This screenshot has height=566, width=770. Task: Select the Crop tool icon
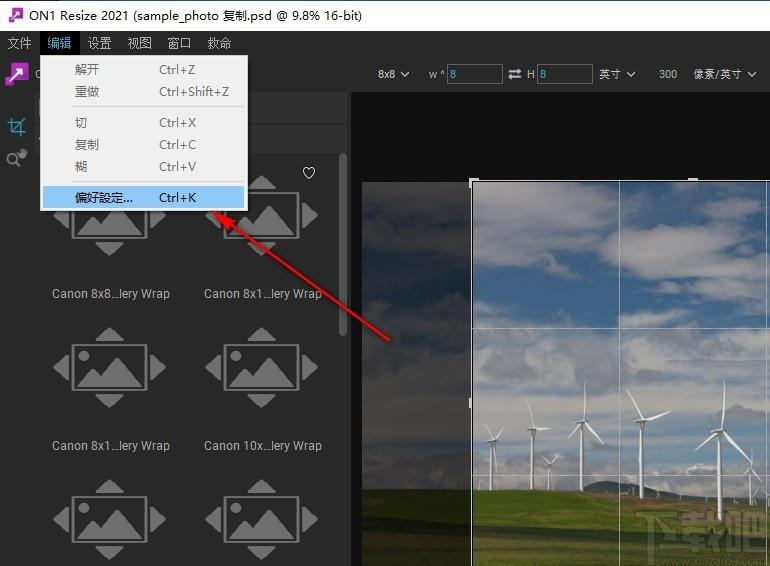[17, 127]
